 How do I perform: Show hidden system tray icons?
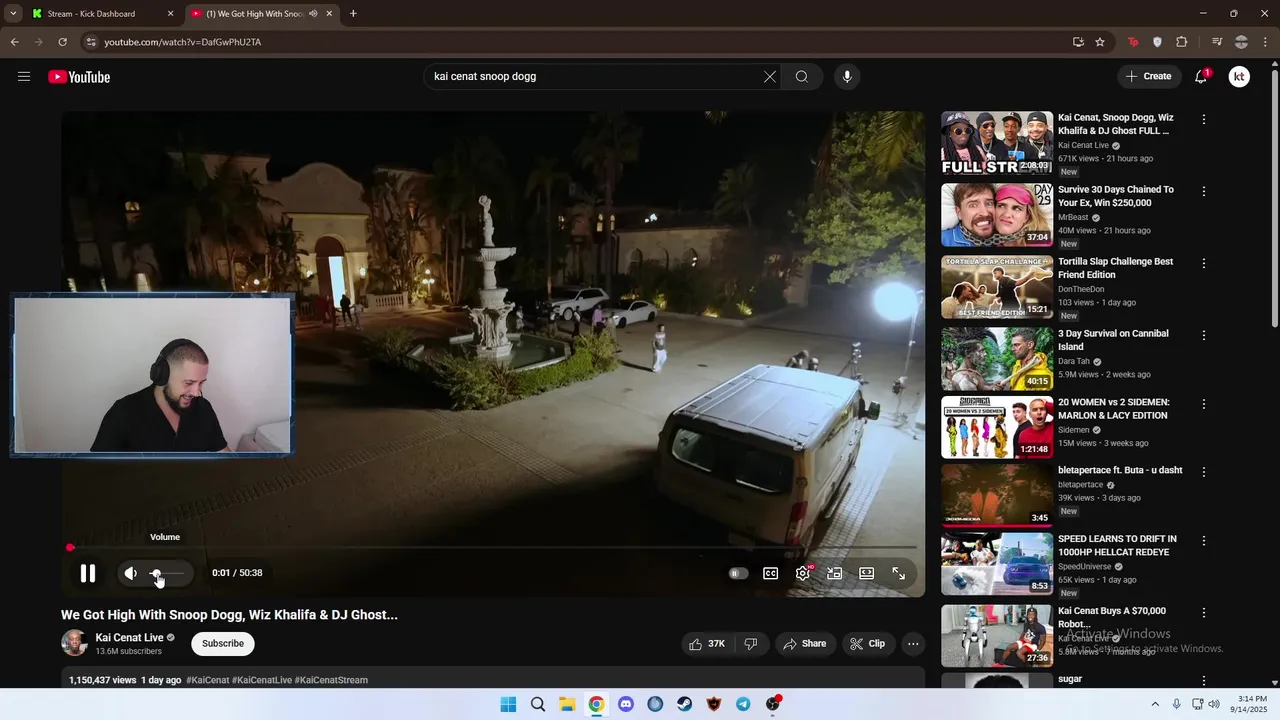[x=1155, y=704]
